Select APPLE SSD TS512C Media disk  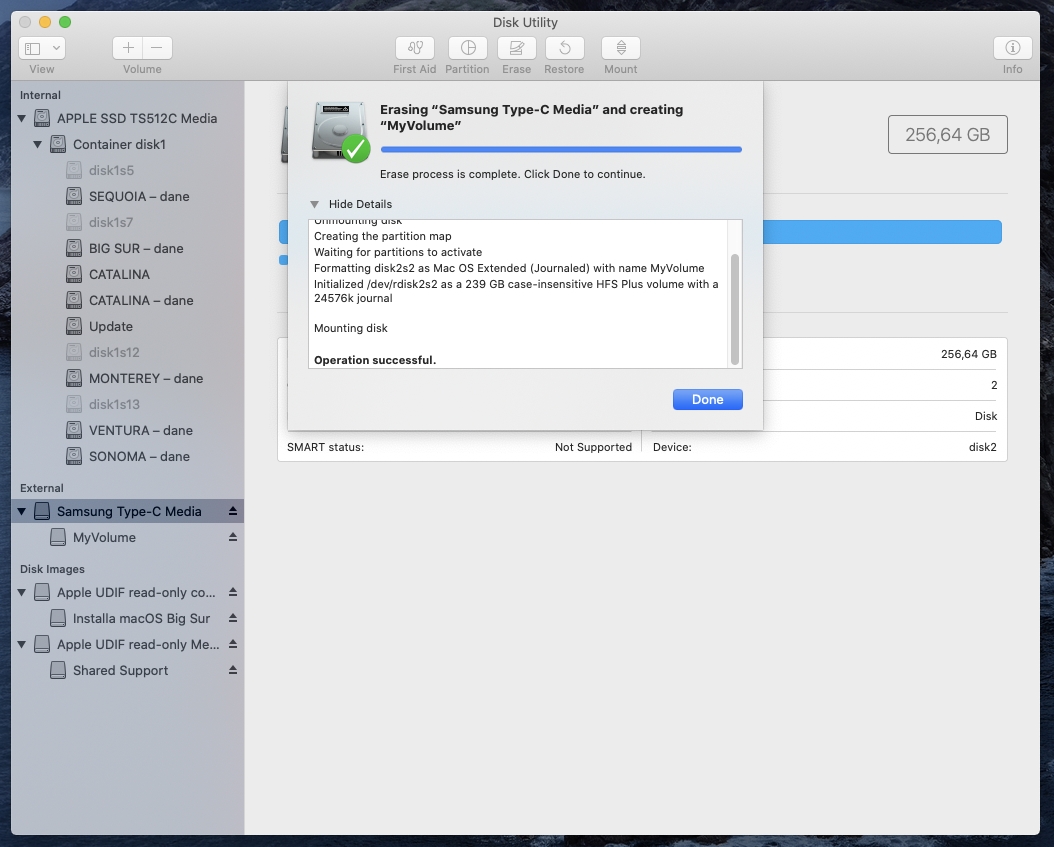(128, 118)
